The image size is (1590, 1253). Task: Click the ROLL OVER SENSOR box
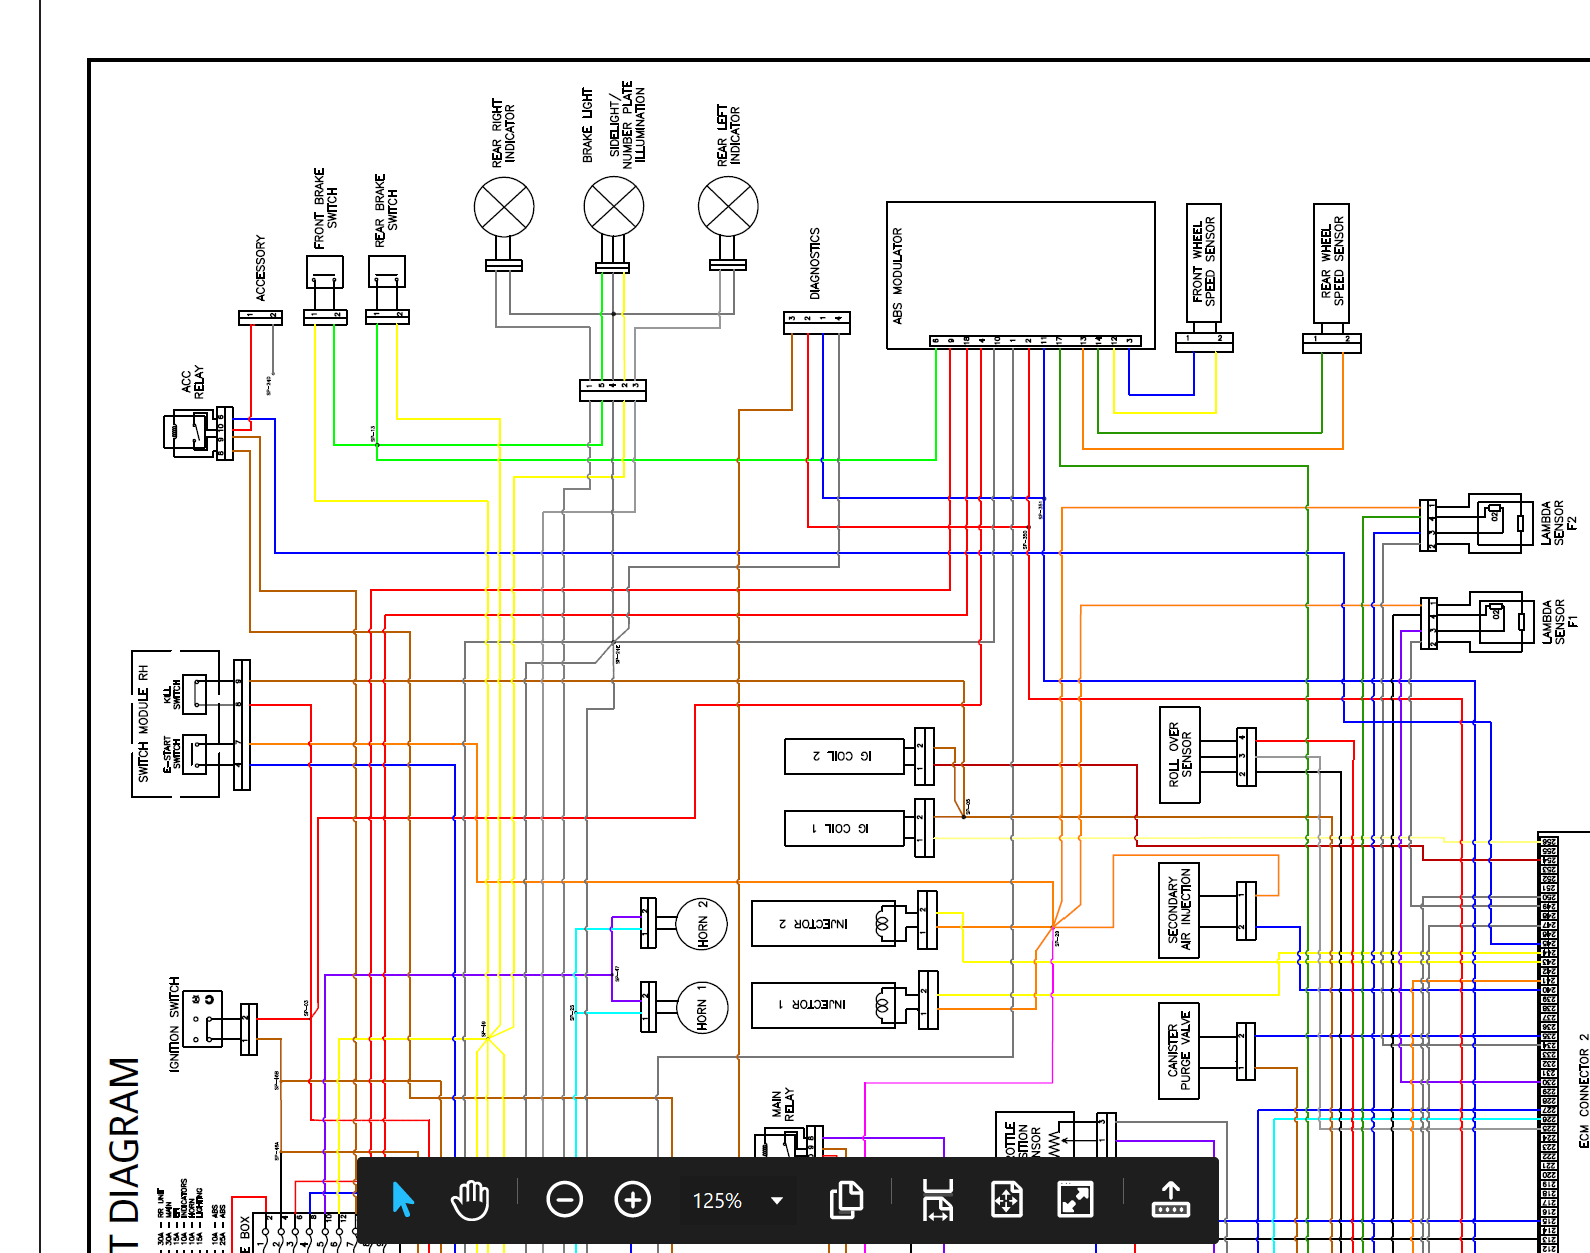(1179, 755)
